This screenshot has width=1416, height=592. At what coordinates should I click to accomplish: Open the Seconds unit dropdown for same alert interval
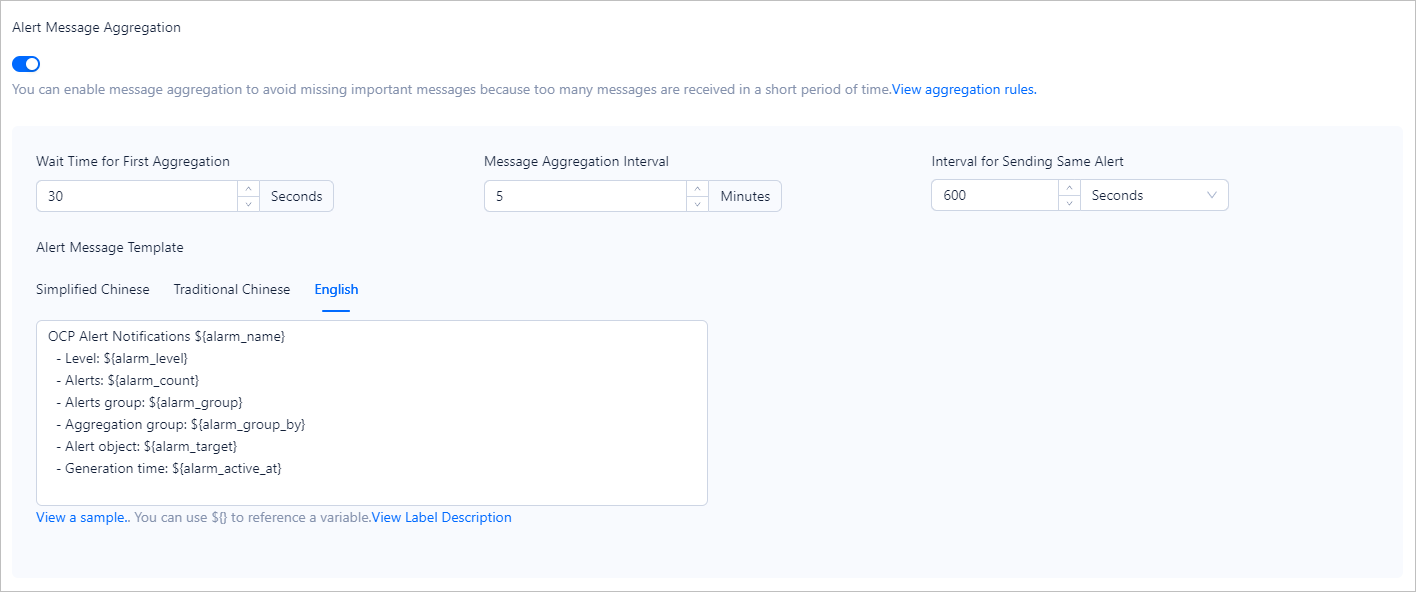click(x=1154, y=196)
